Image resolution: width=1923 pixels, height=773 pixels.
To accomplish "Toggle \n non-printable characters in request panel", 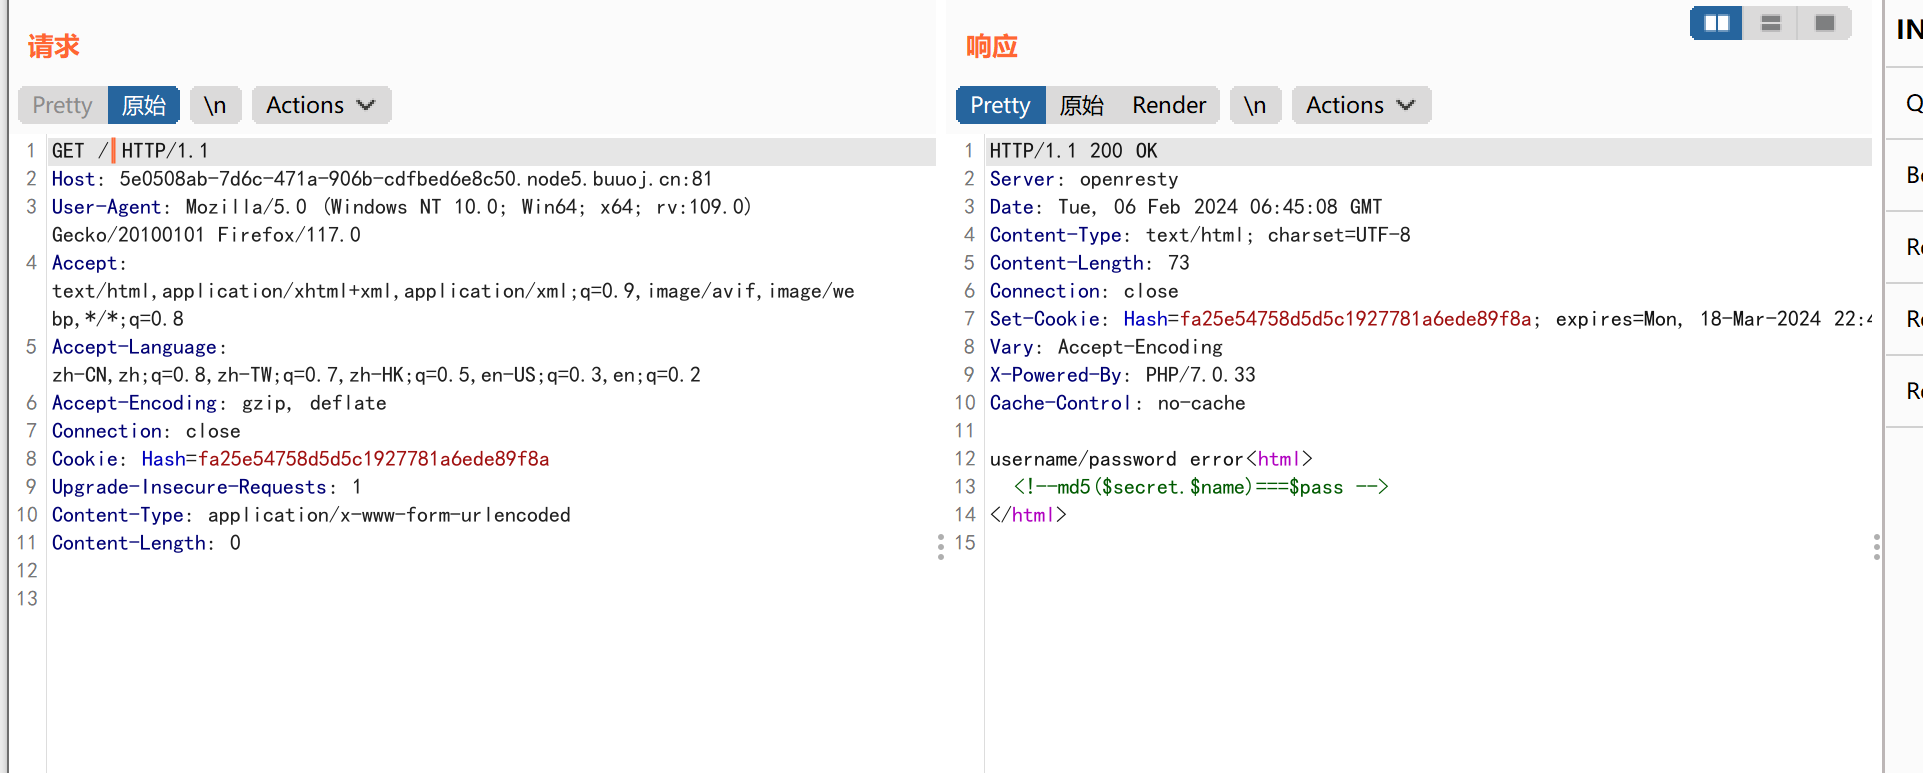I will [x=215, y=105].
